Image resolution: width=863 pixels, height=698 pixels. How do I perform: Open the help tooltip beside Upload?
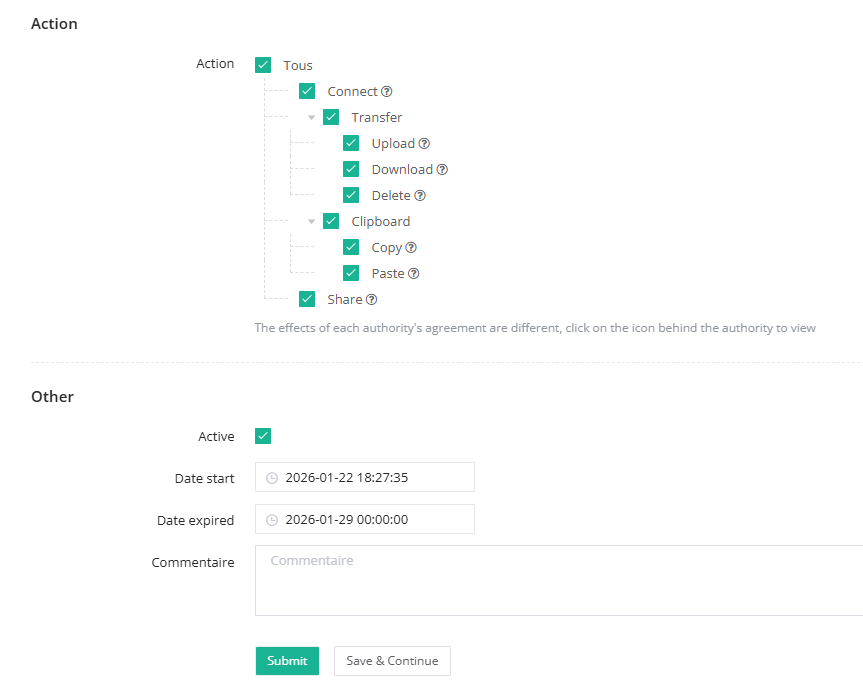[424, 144]
